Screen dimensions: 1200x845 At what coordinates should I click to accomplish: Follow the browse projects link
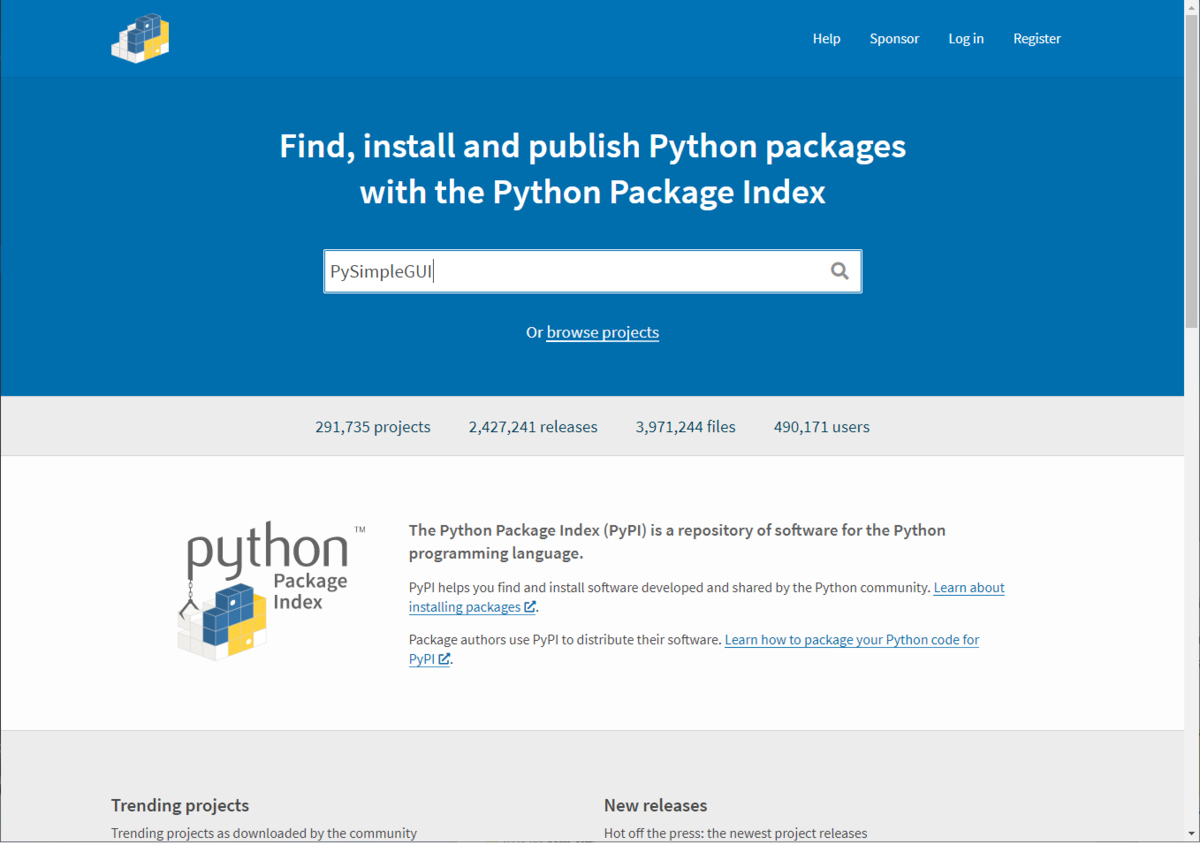(x=603, y=332)
